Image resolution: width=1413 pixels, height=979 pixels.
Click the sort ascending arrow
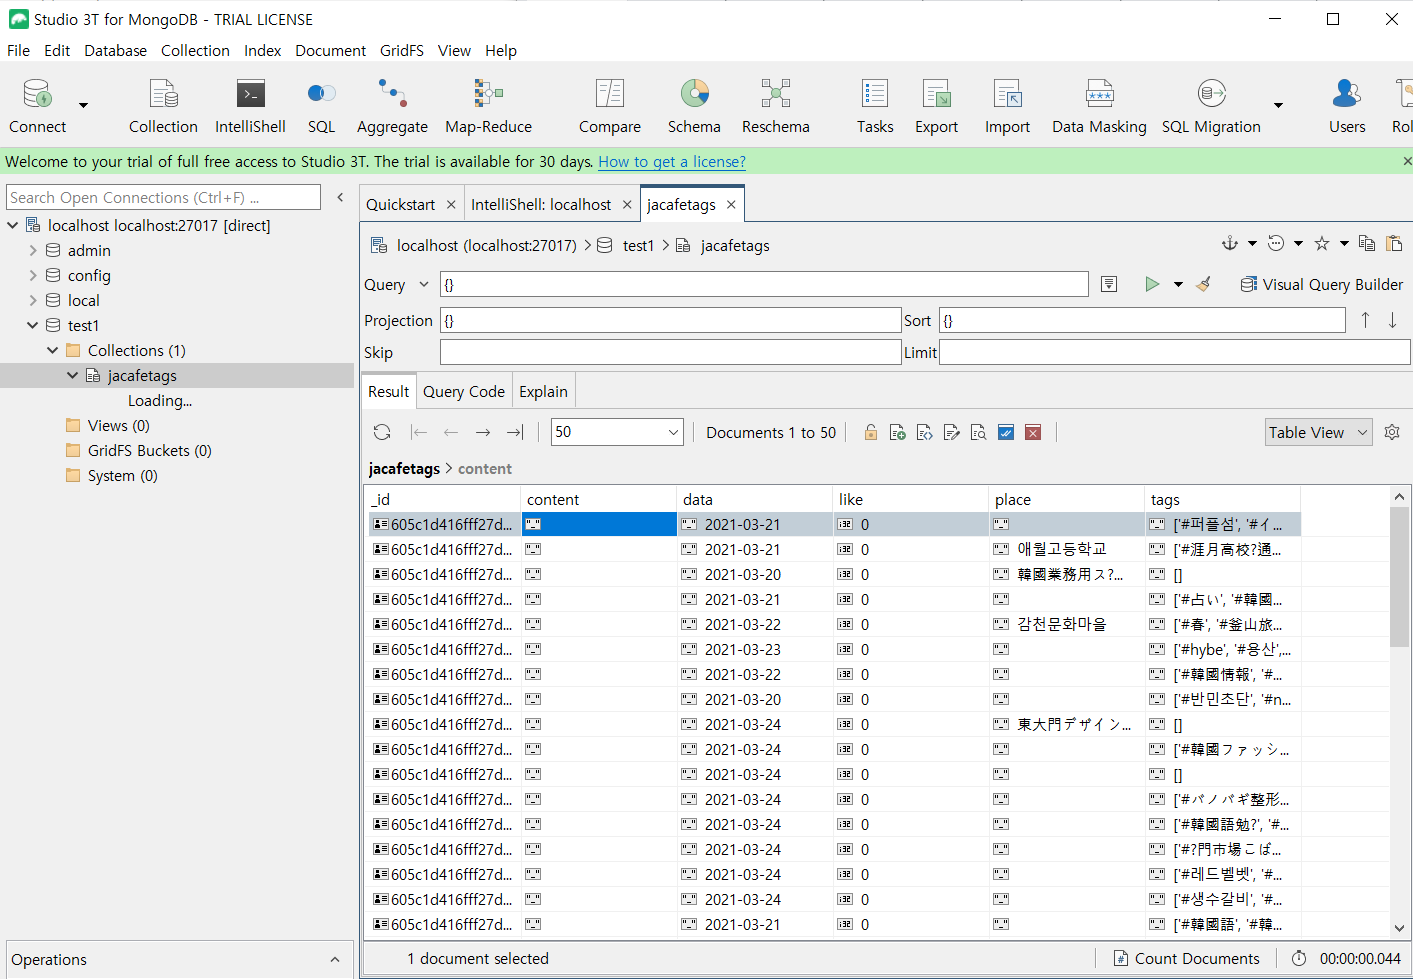pos(1365,320)
